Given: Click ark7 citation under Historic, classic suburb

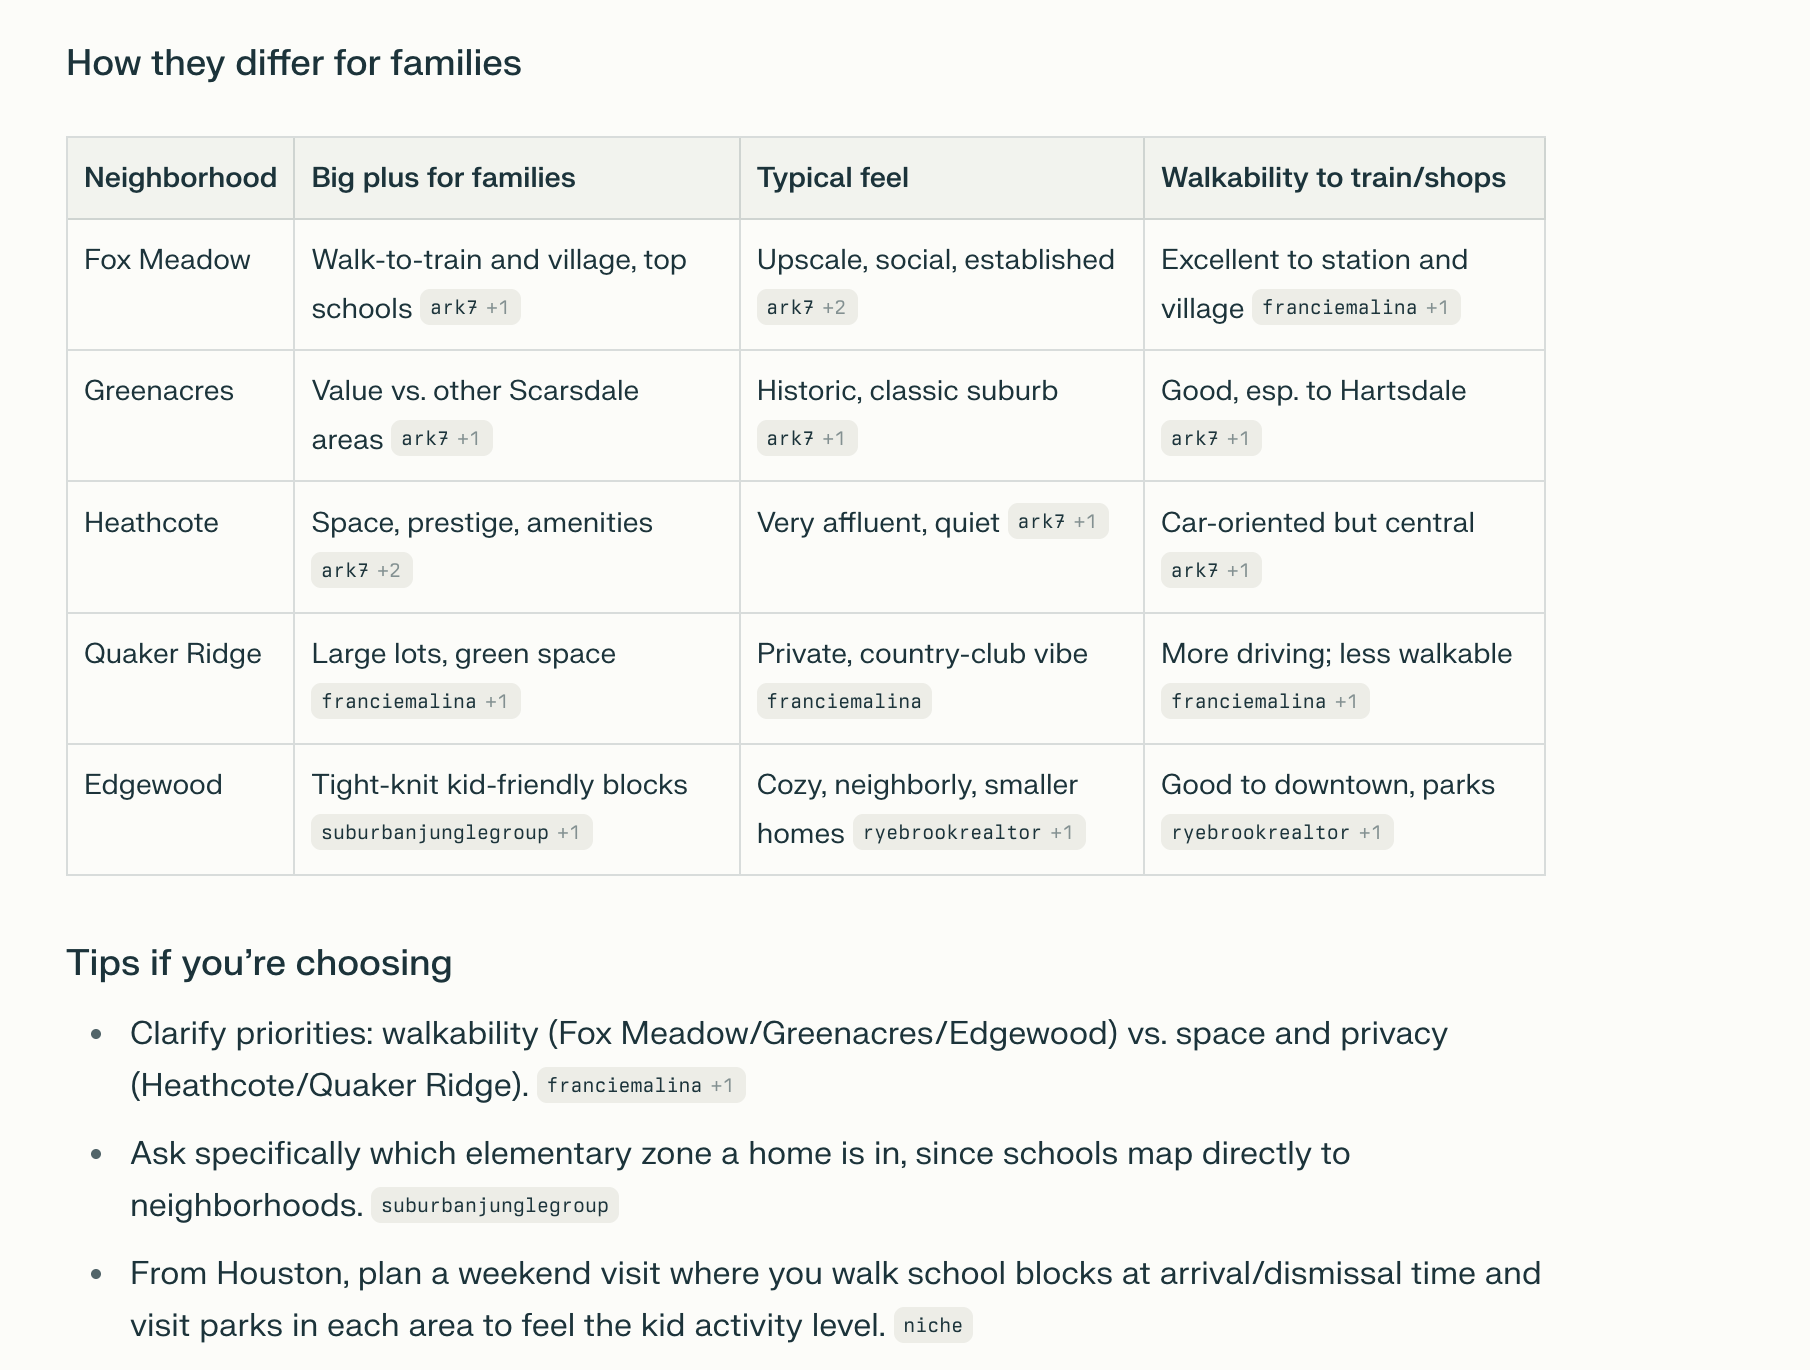Looking at the screenshot, I should (806, 439).
